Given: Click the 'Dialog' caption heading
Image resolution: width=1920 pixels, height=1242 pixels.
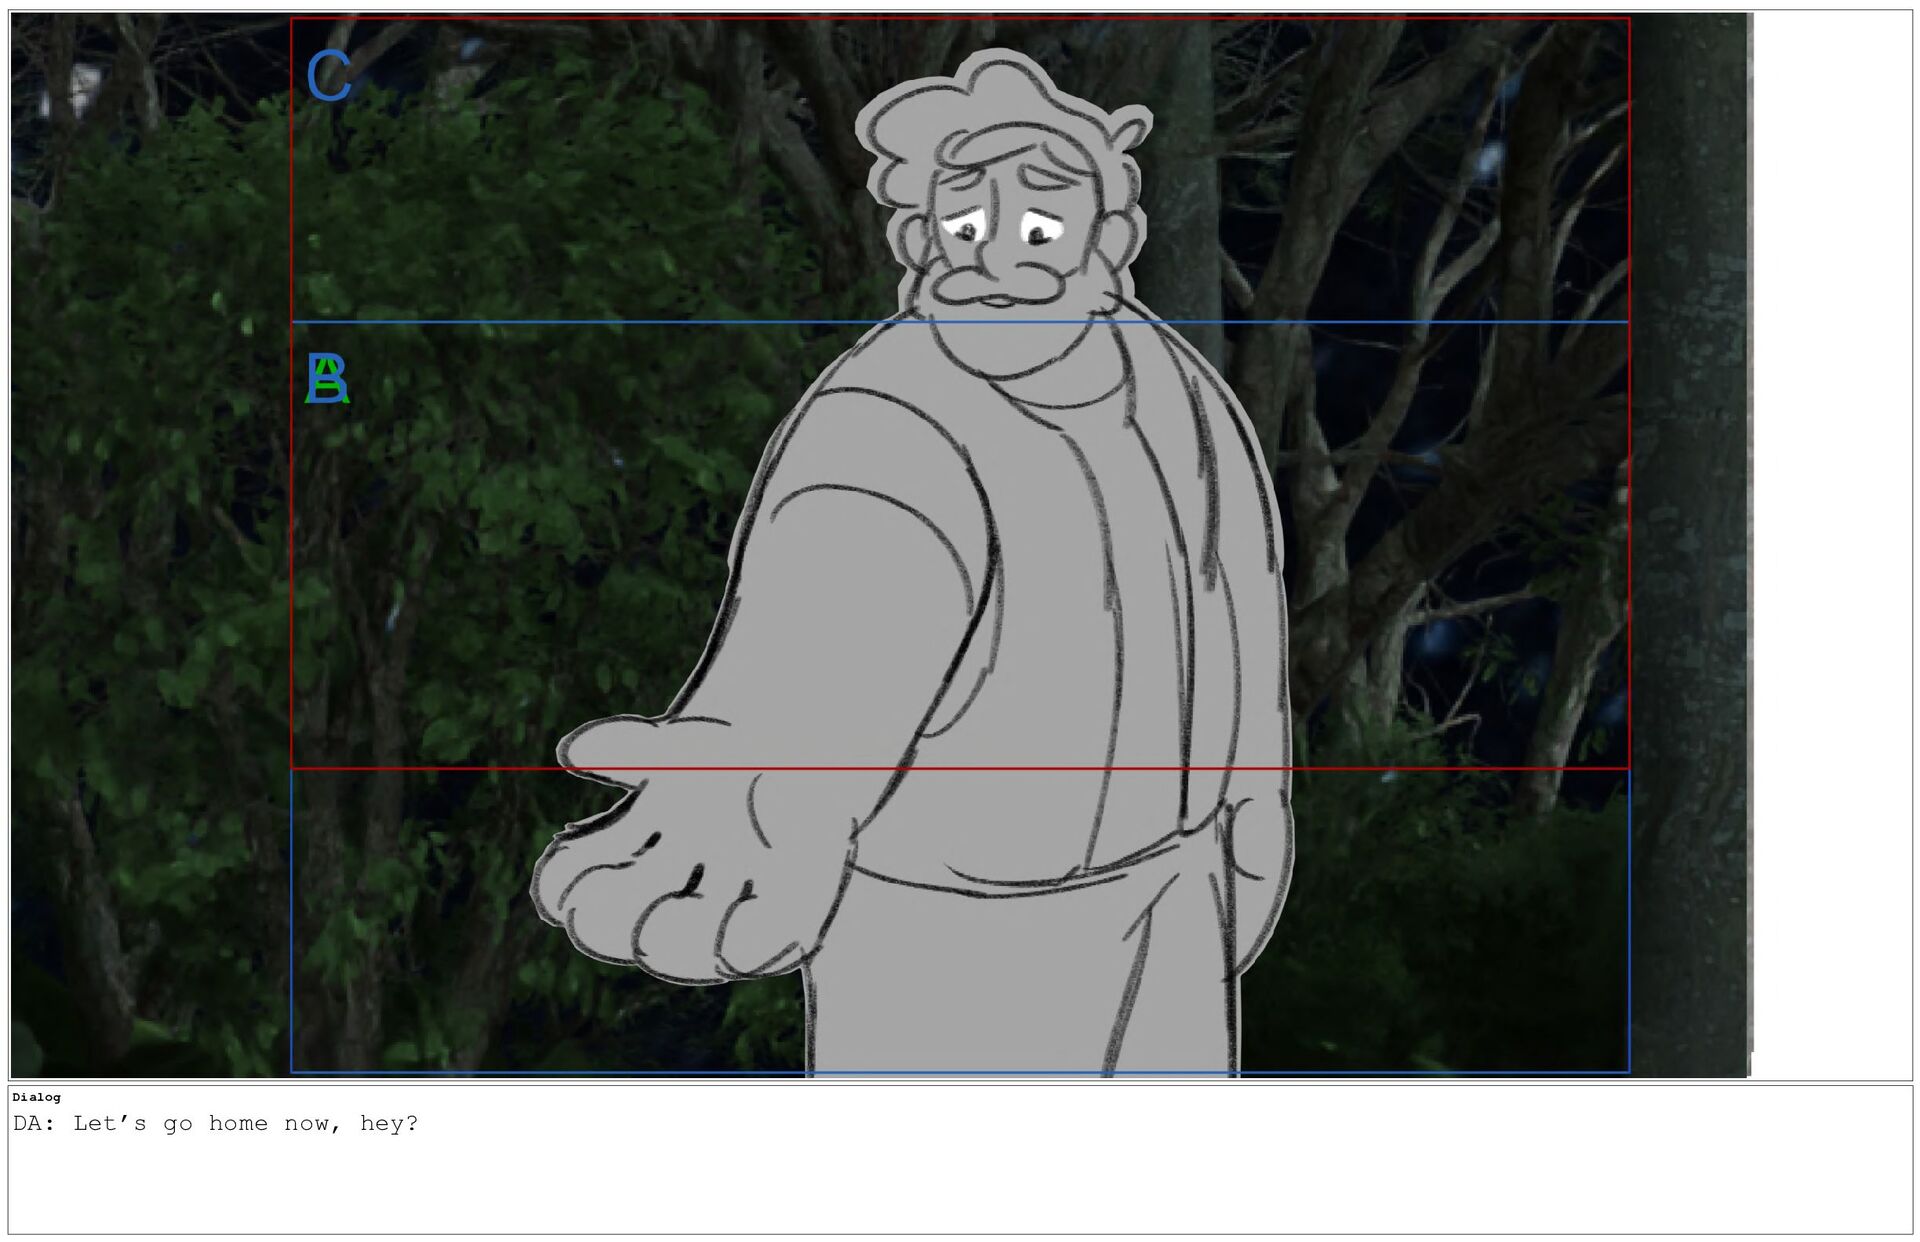Looking at the screenshot, I should tap(36, 1097).
